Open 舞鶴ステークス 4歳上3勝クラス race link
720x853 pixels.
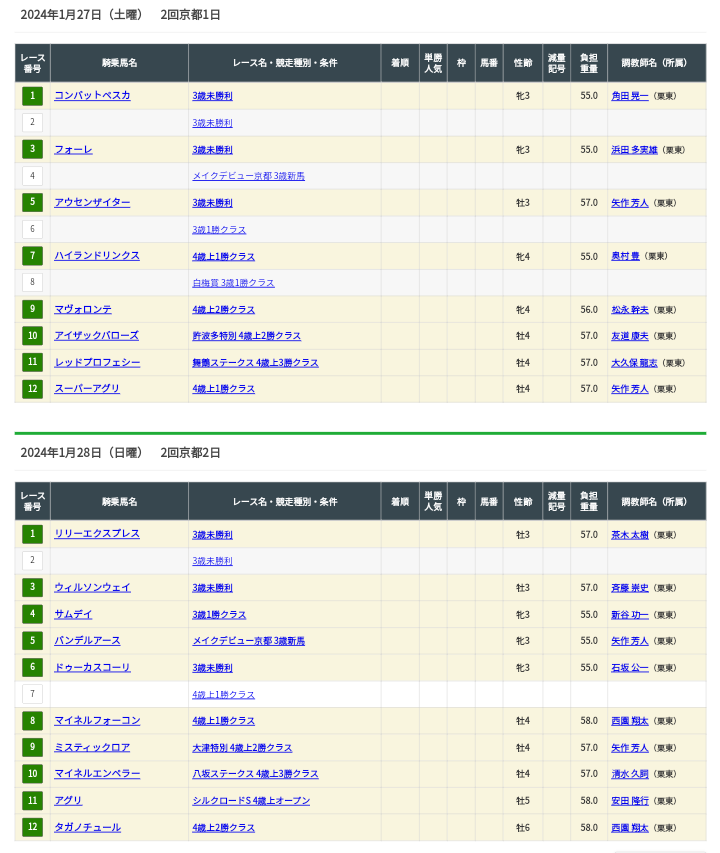[x=255, y=362]
